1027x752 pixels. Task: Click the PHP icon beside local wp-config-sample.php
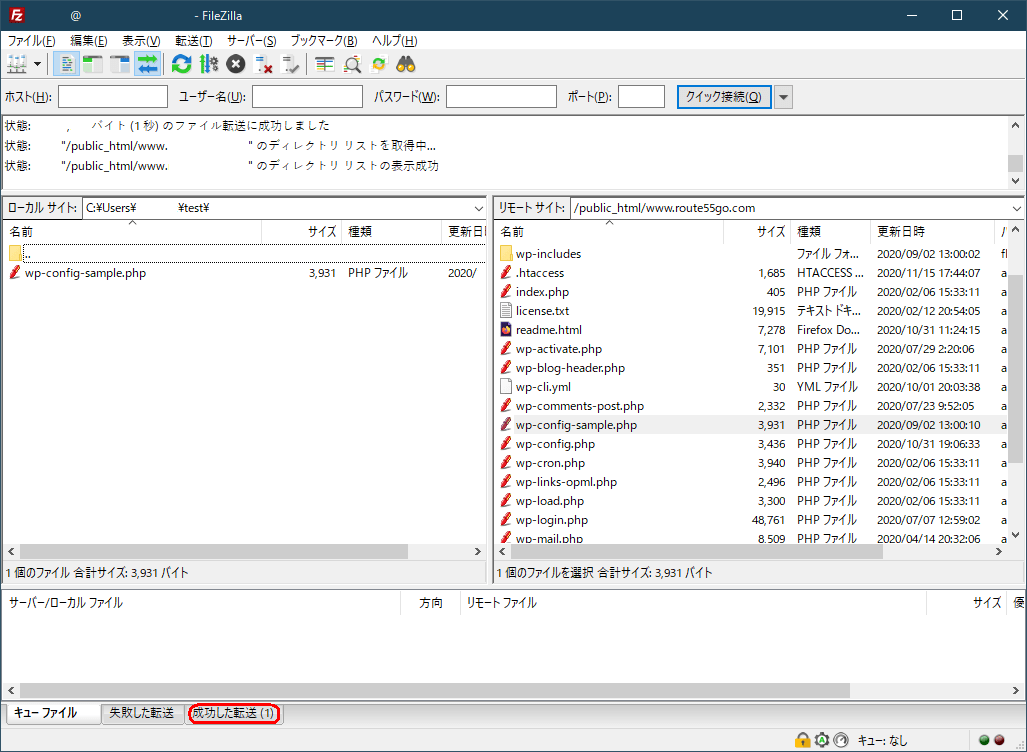[x=15, y=273]
